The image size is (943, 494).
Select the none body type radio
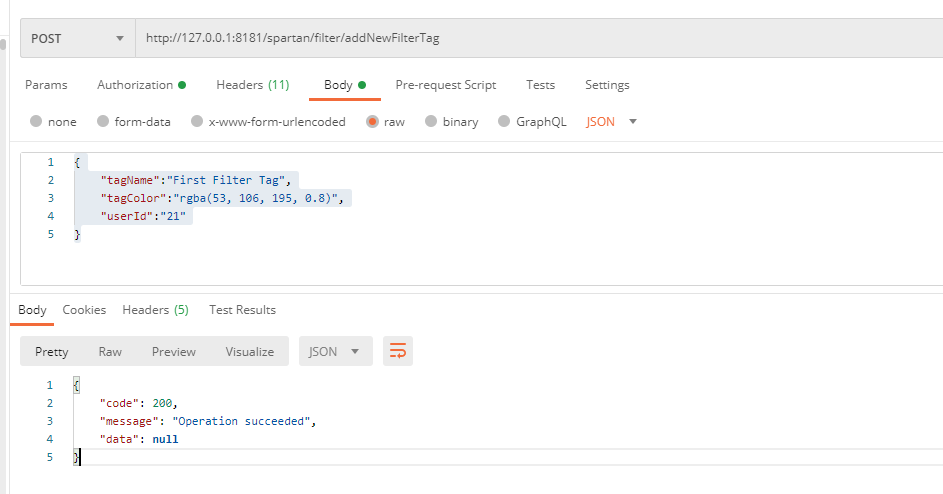pos(37,122)
